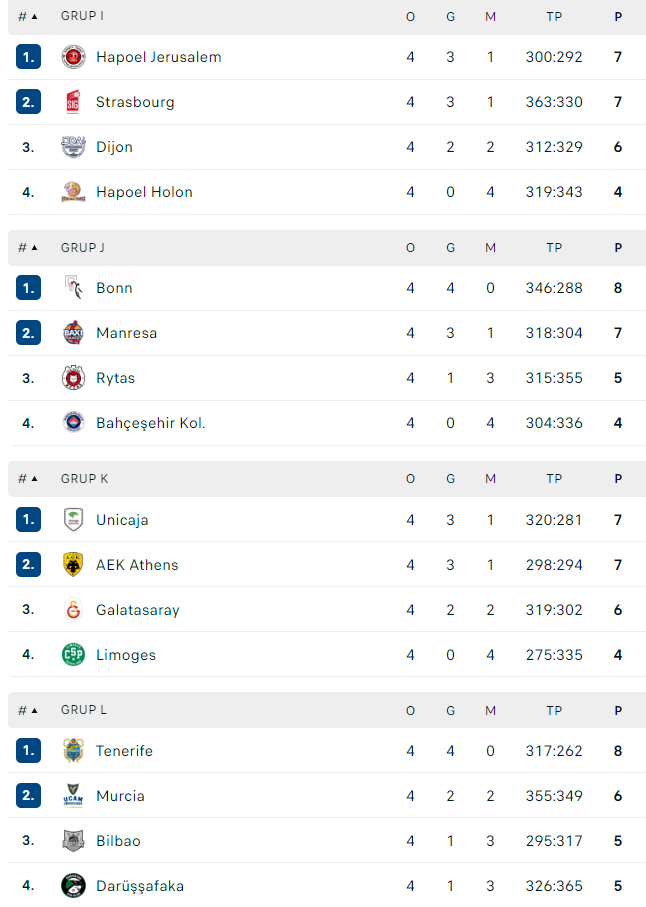Screen dimensions: 646x907
Task: Click the Manresa BAXI team logo
Action: point(73,333)
